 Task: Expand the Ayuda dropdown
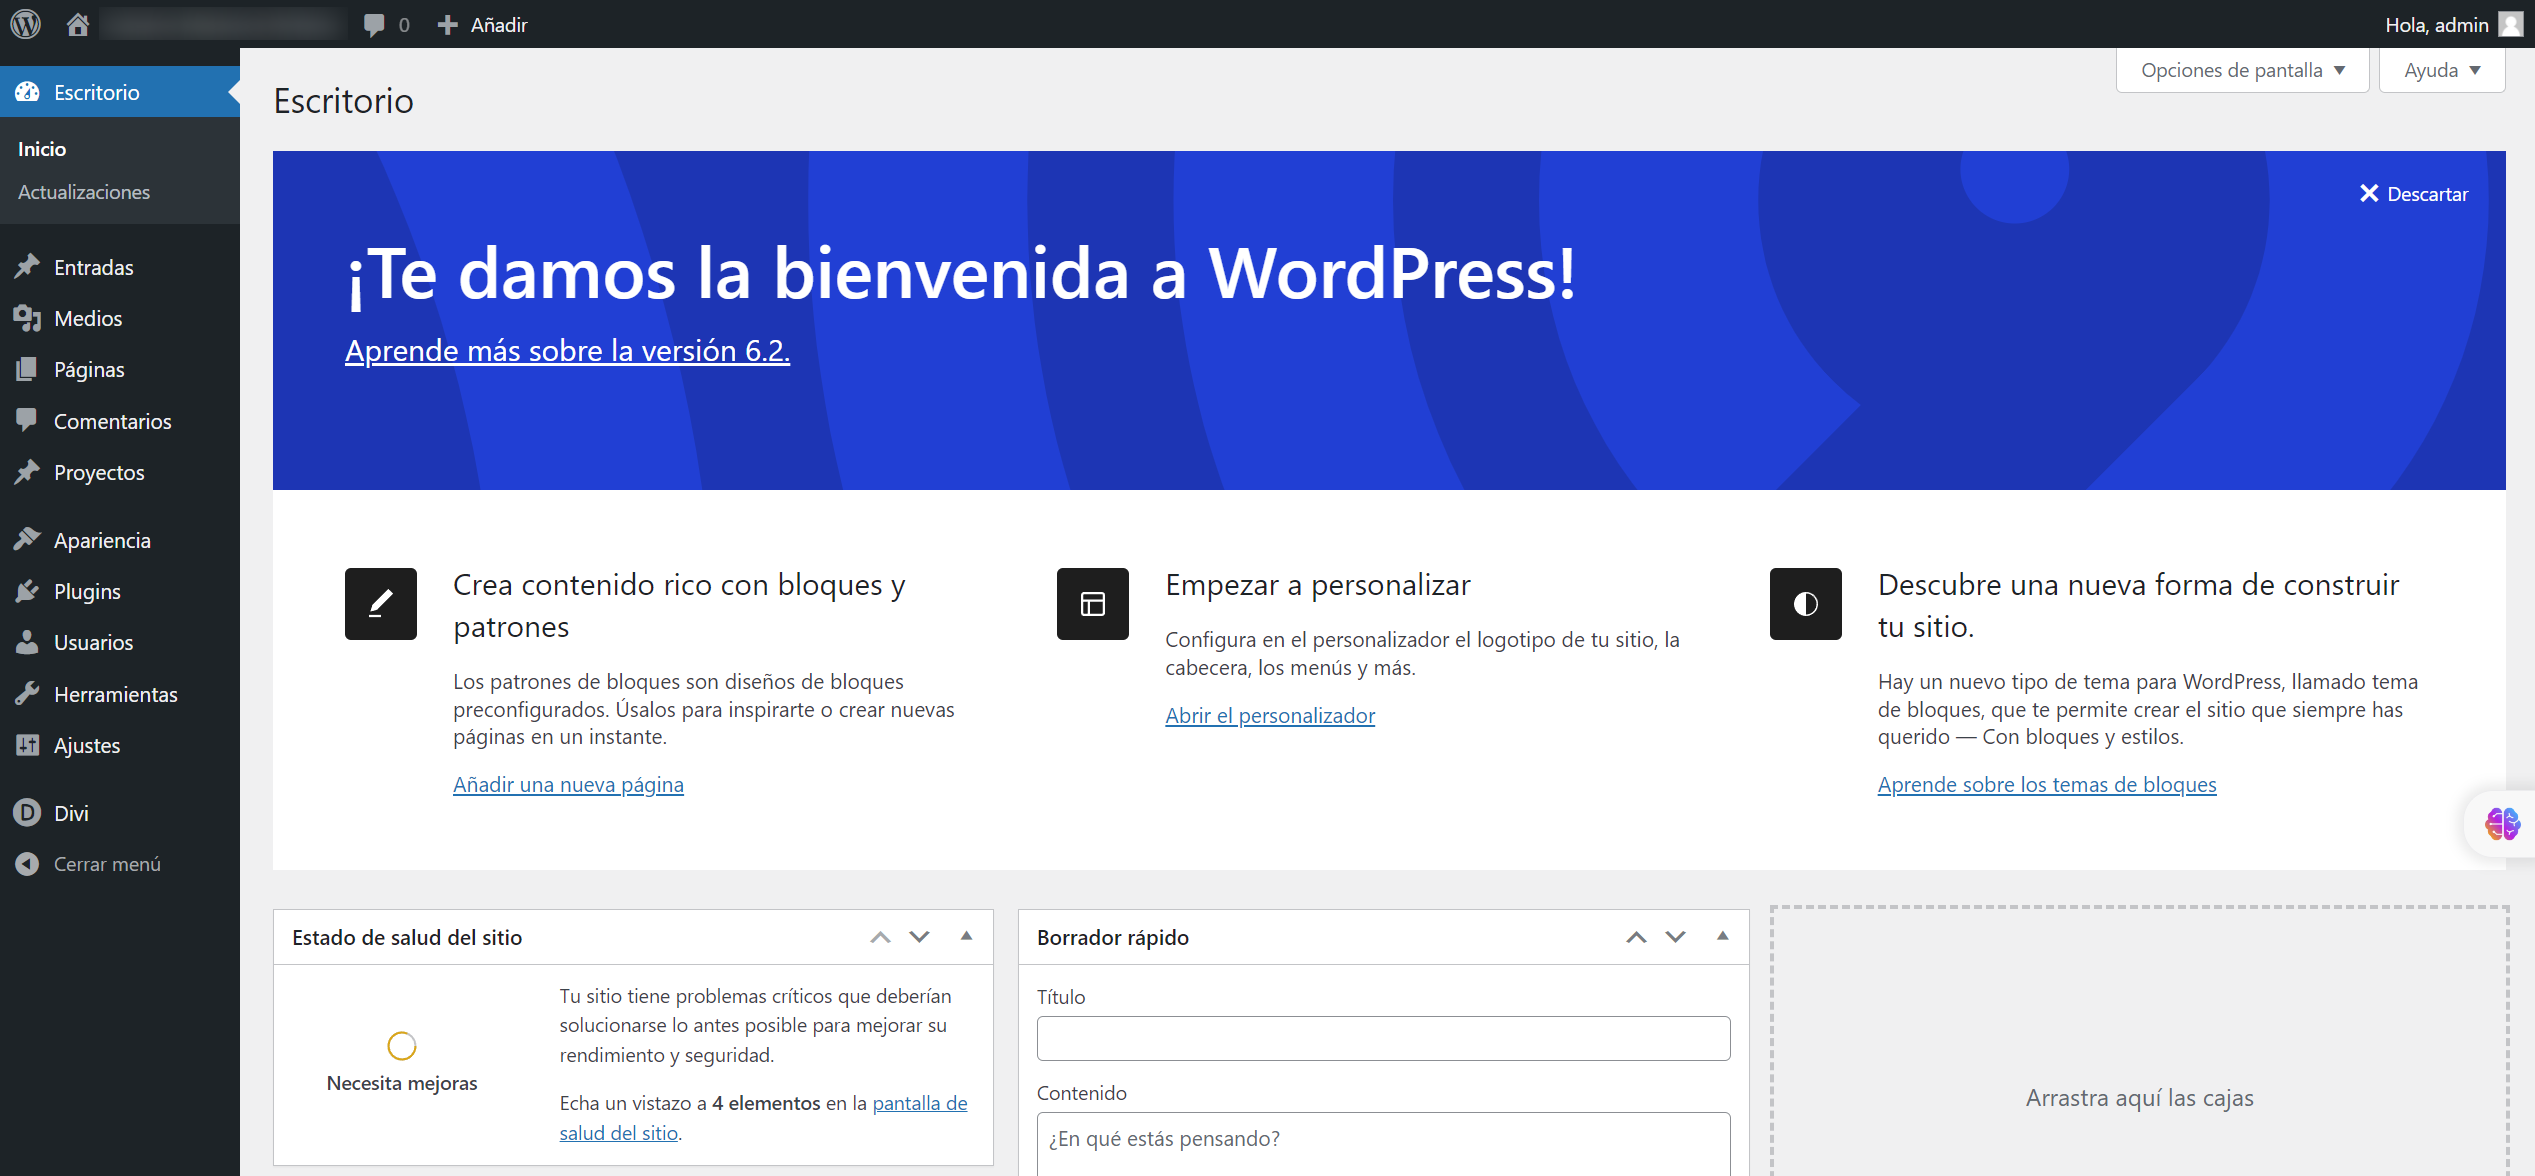coord(2441,70)
